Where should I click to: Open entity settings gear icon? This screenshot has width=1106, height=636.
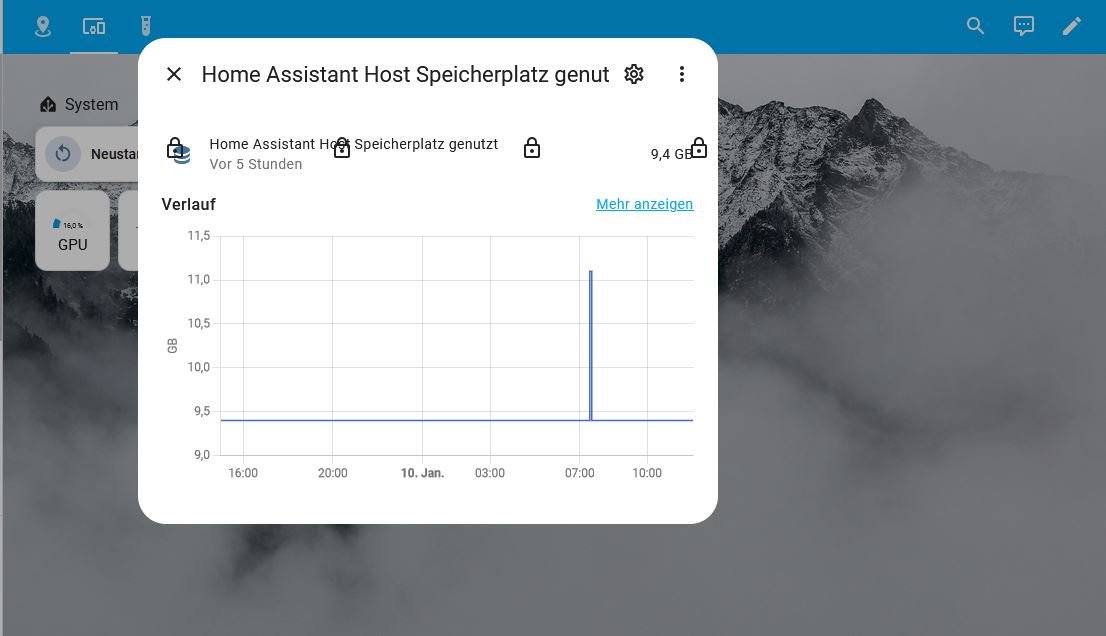tap(633, 74)
